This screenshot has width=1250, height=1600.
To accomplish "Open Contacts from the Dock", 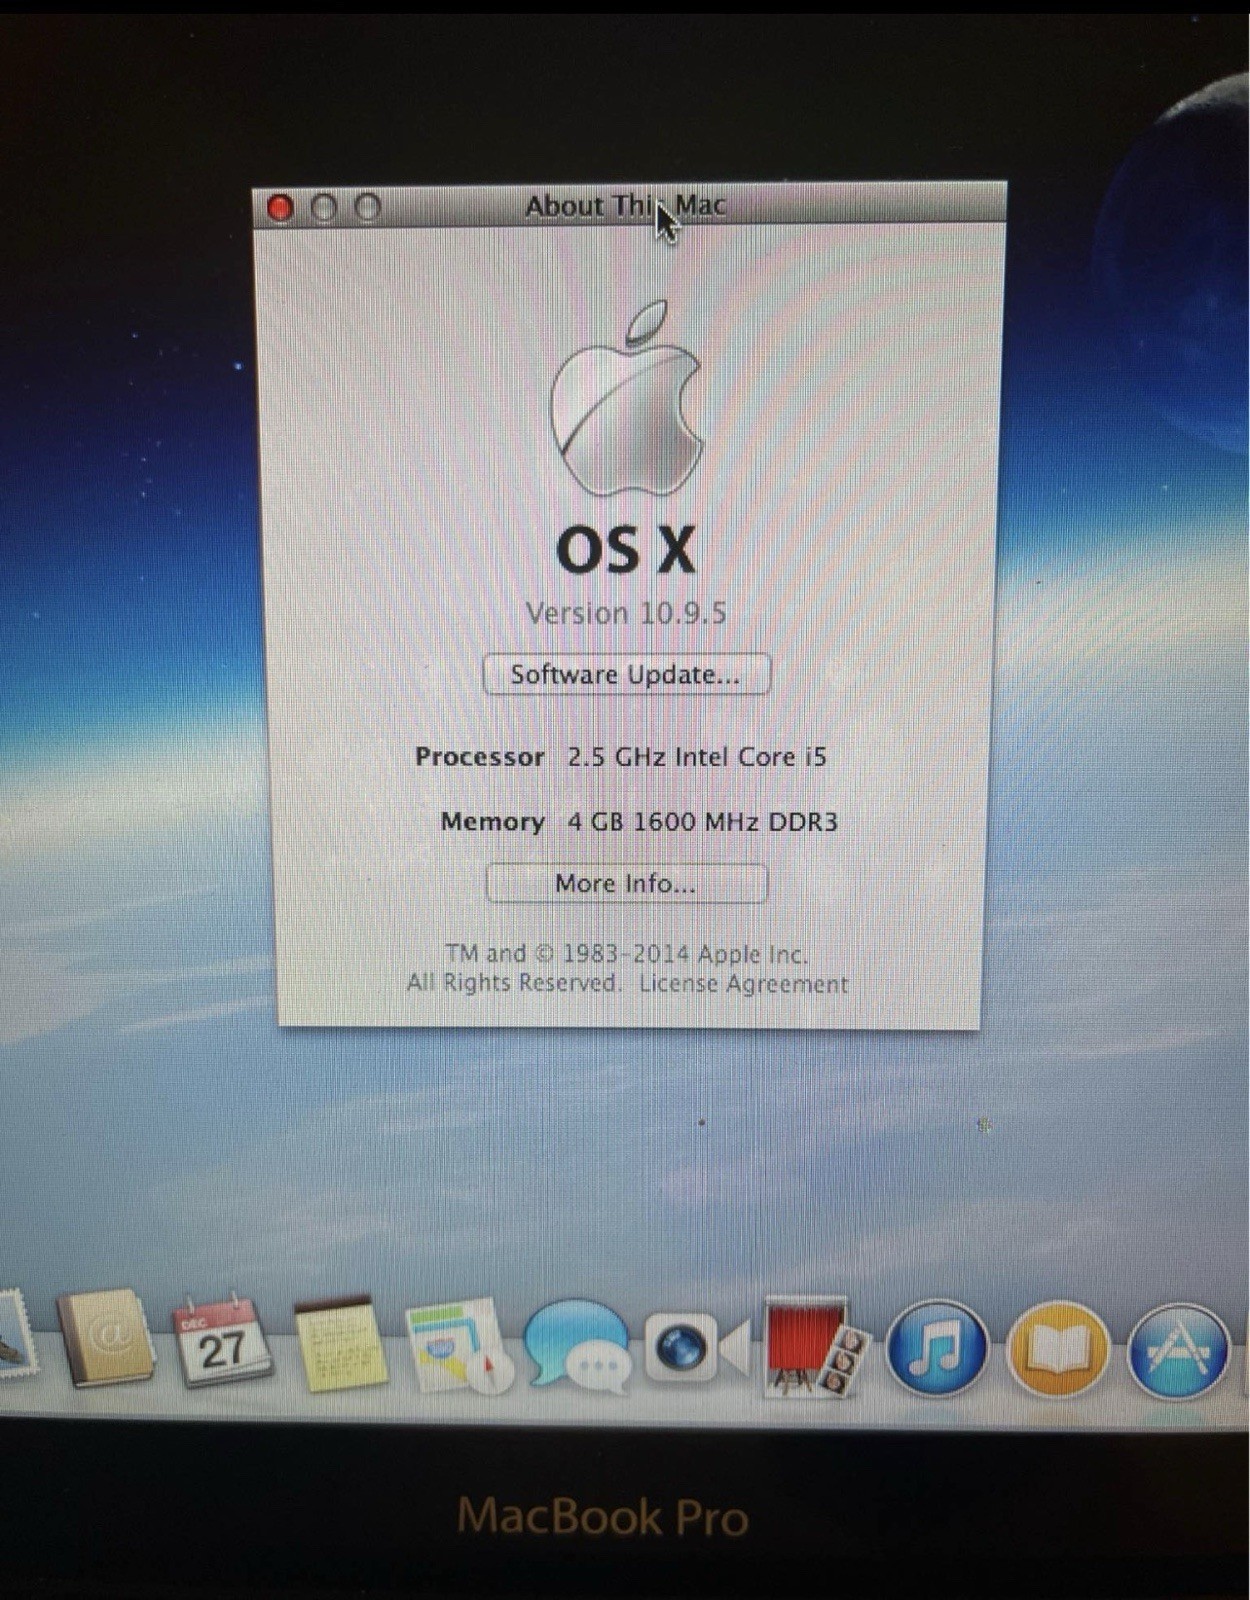I will coord(106,1339).
